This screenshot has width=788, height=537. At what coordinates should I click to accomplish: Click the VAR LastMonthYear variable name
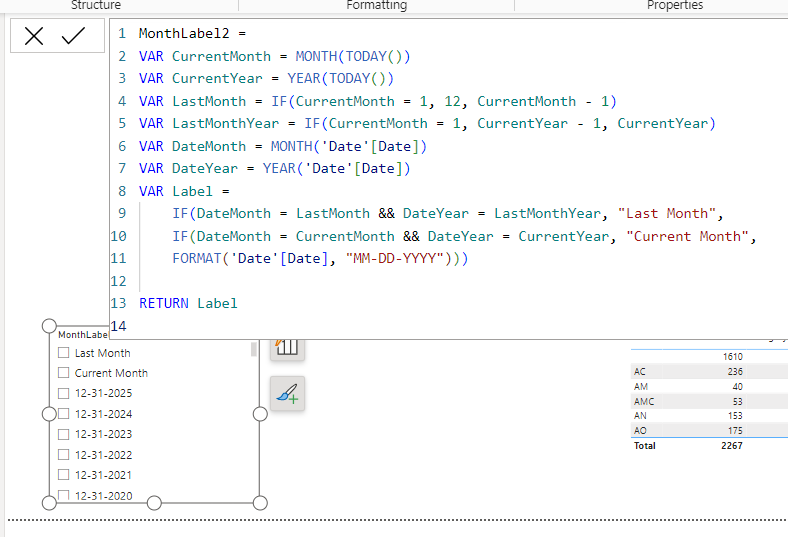pos(225,124)
